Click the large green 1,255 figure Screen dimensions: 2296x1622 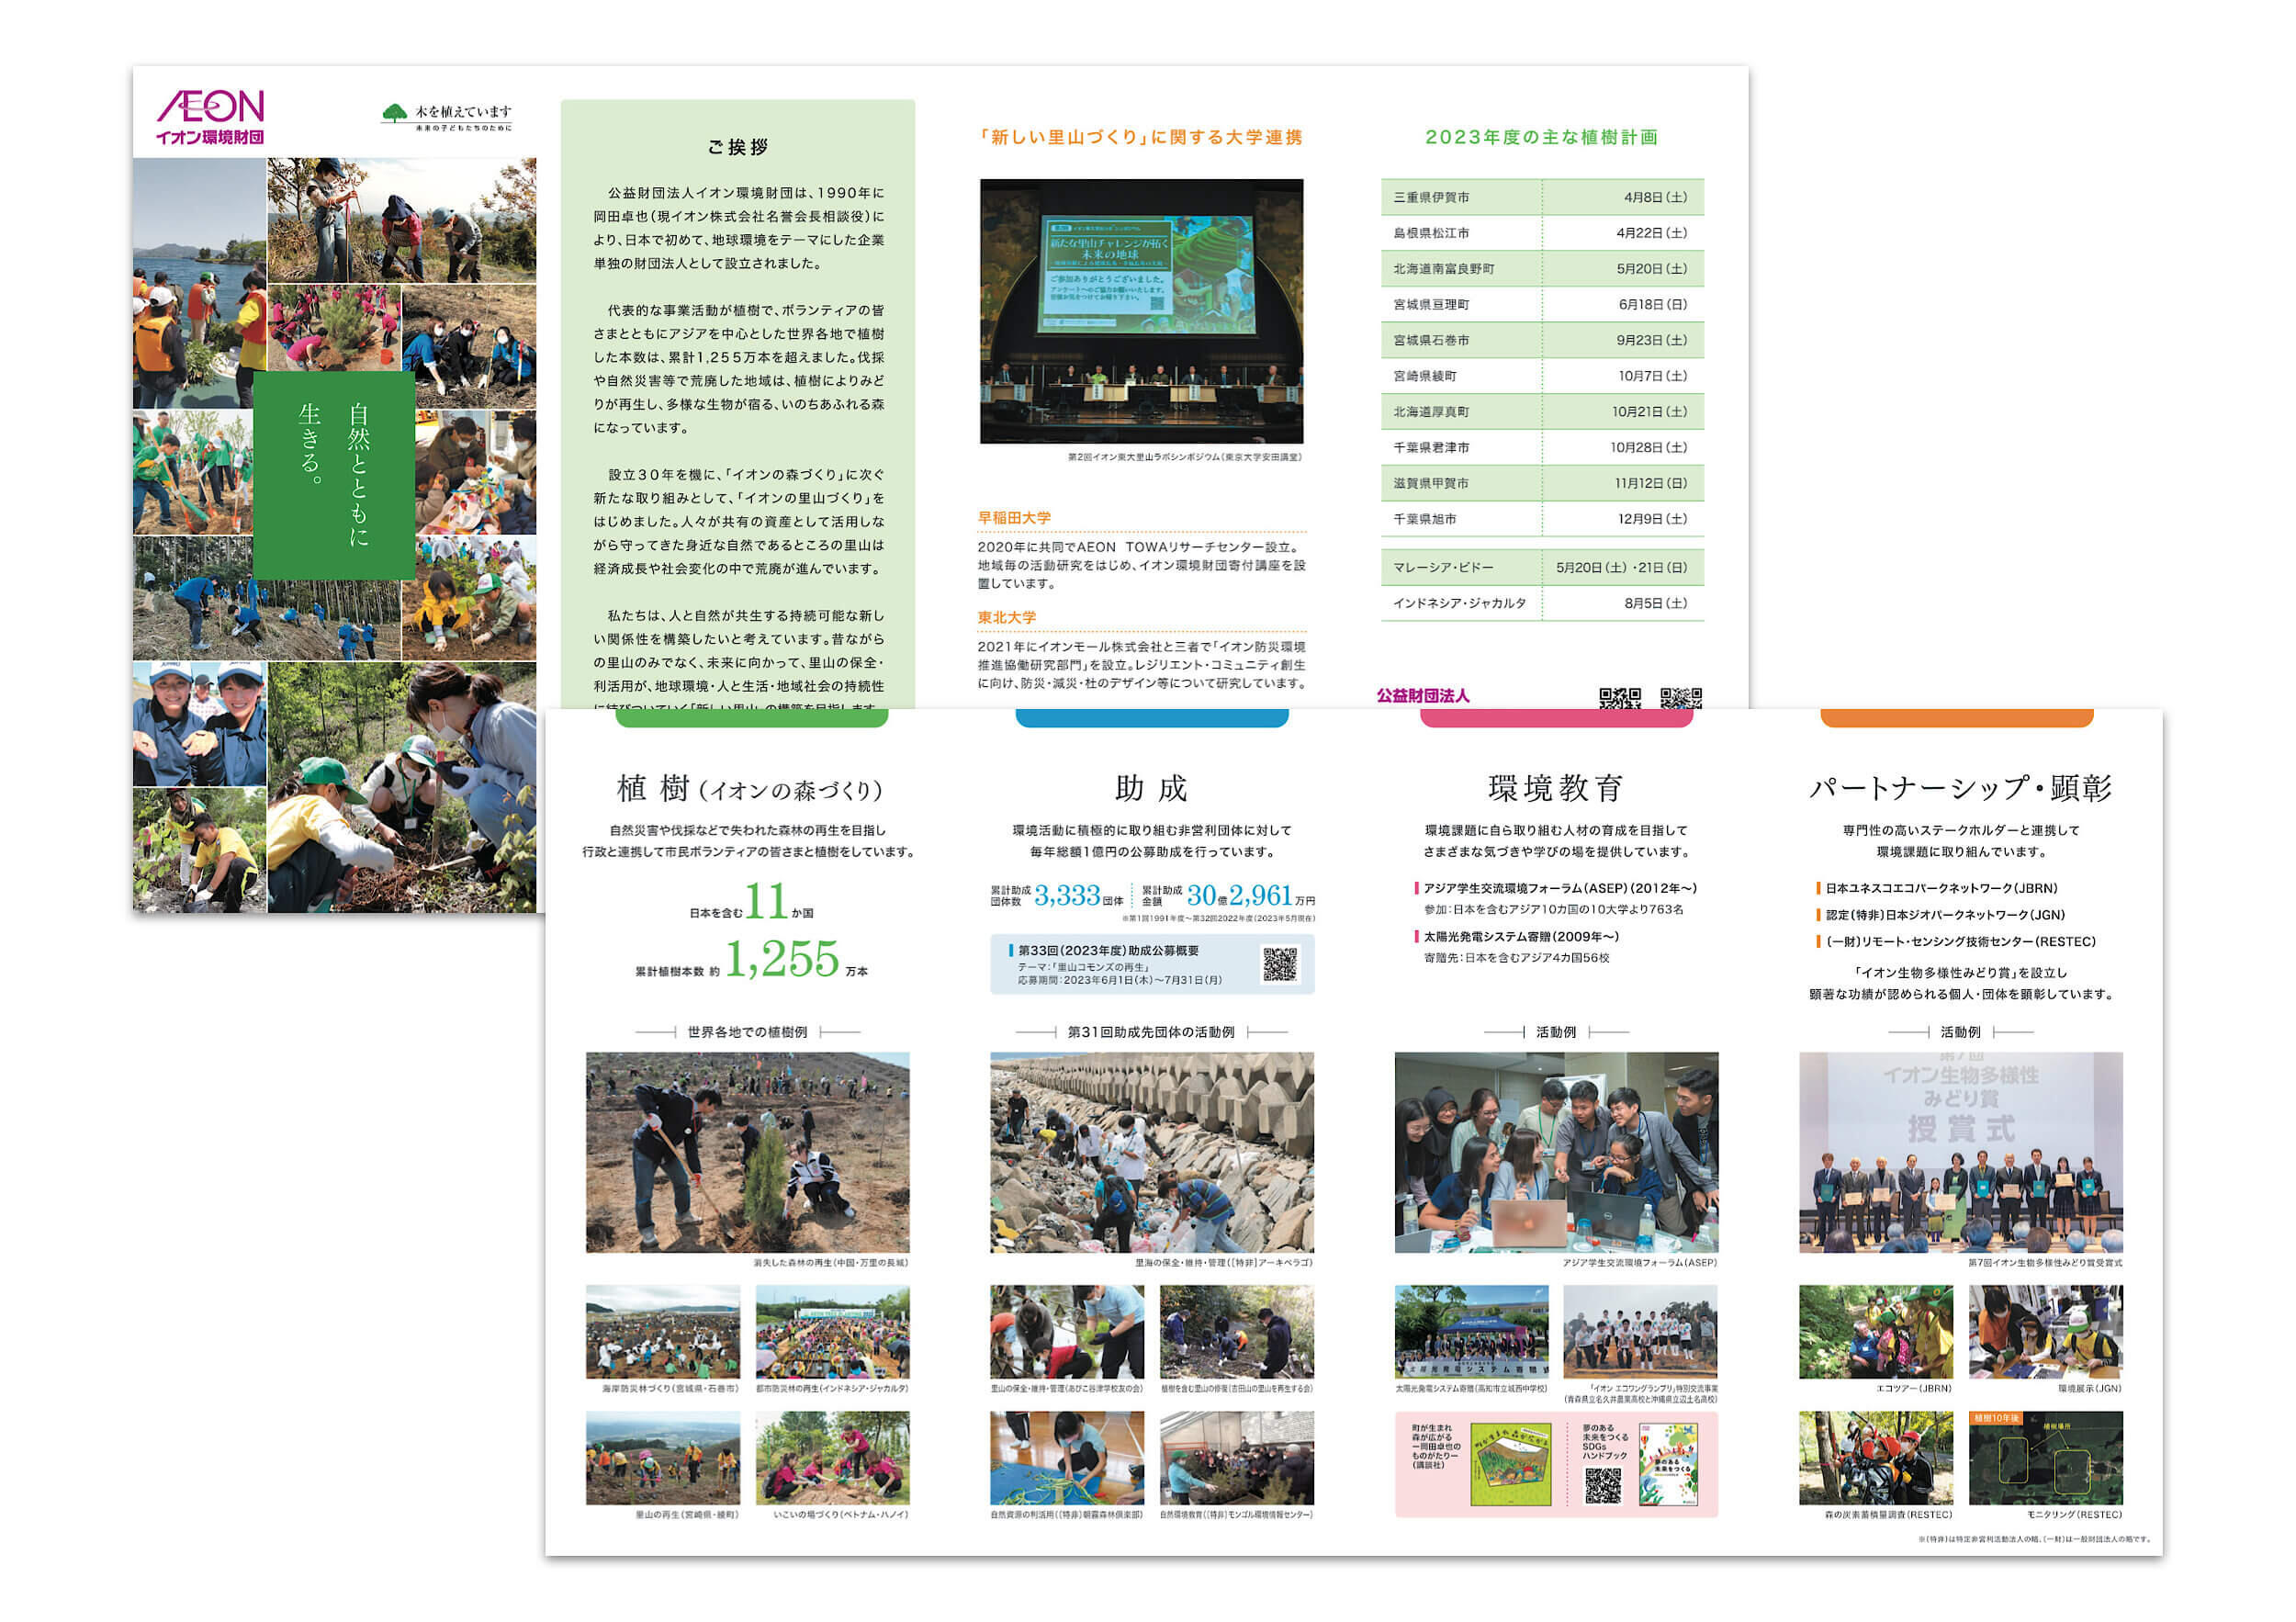[782, 959]
